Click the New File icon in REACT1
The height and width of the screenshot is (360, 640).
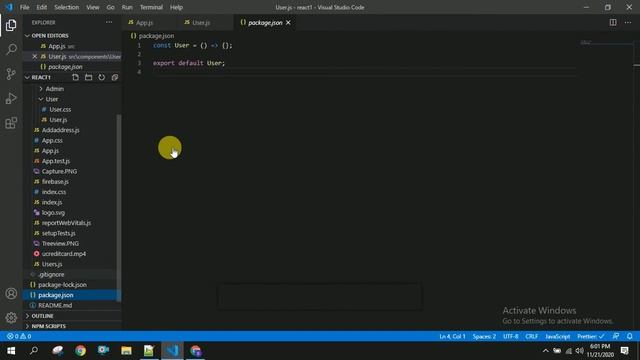[x=75, y=77]
